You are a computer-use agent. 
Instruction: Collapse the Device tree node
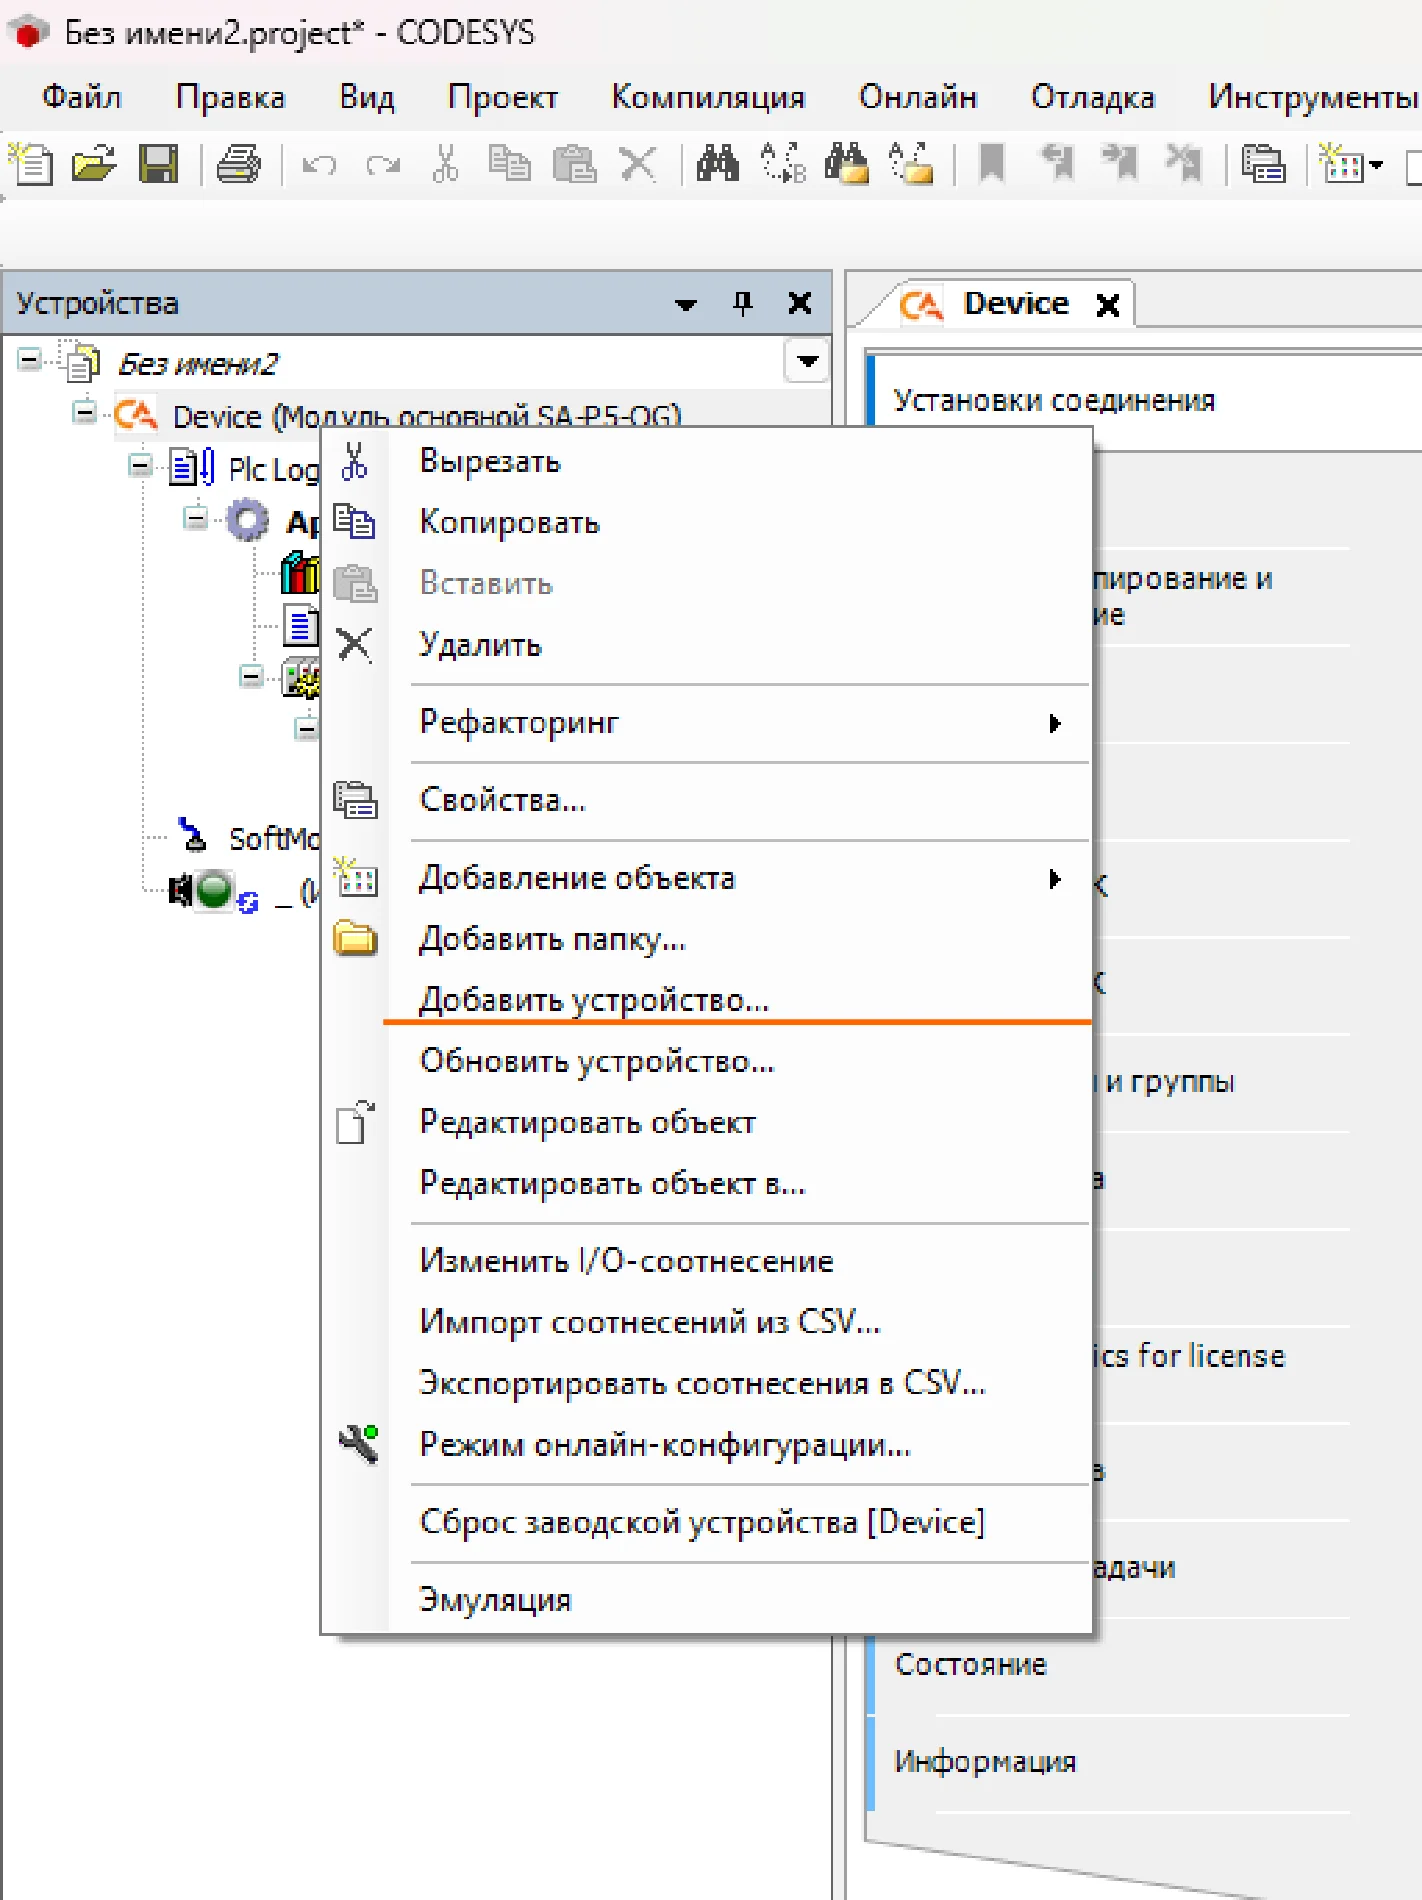pos(85,412)
